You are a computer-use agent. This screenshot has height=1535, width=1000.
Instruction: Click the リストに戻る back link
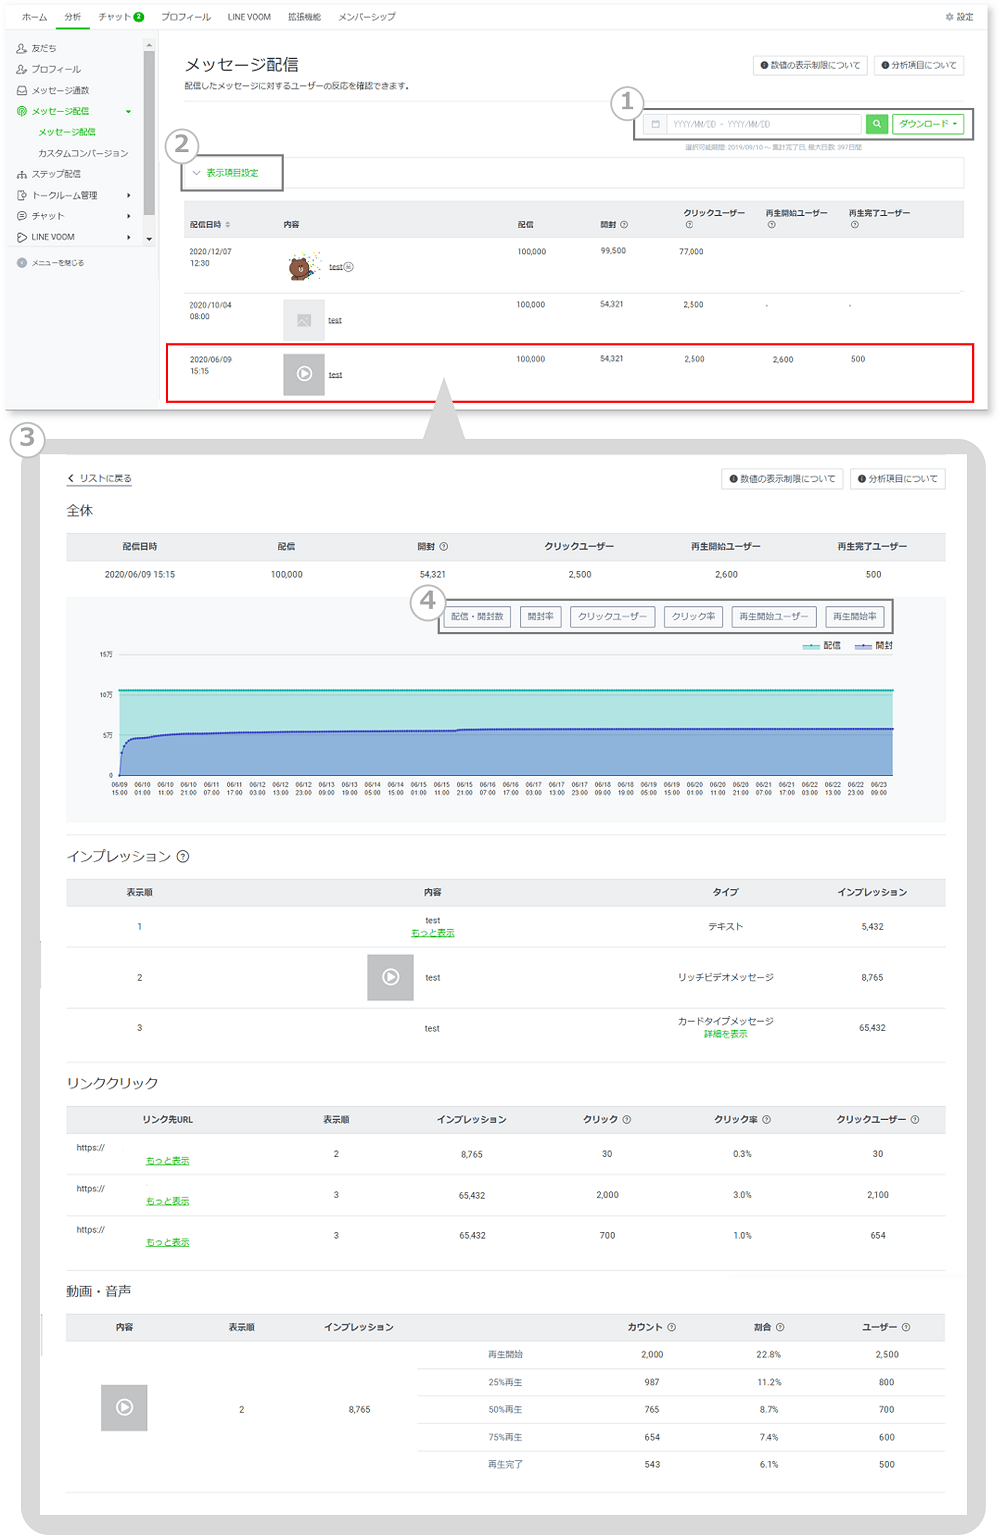(100, 478)
